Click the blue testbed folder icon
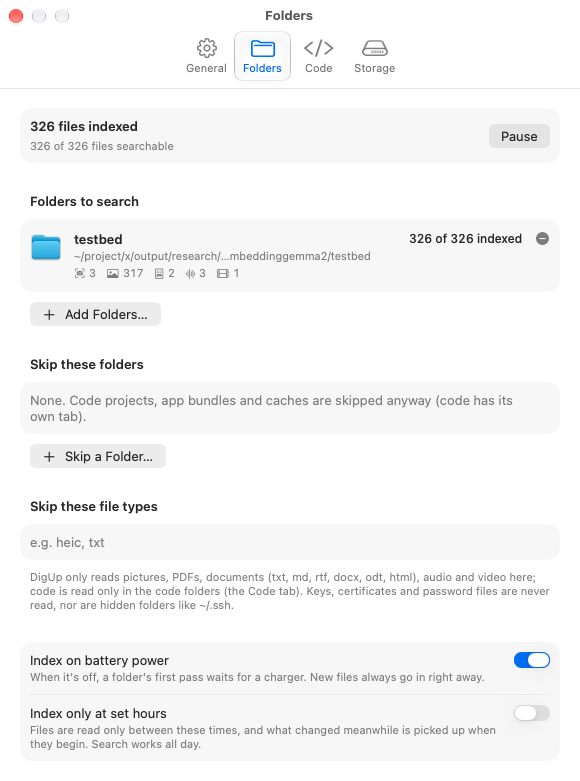The width and height of the screenshot is (580, 781). [46, 247]
